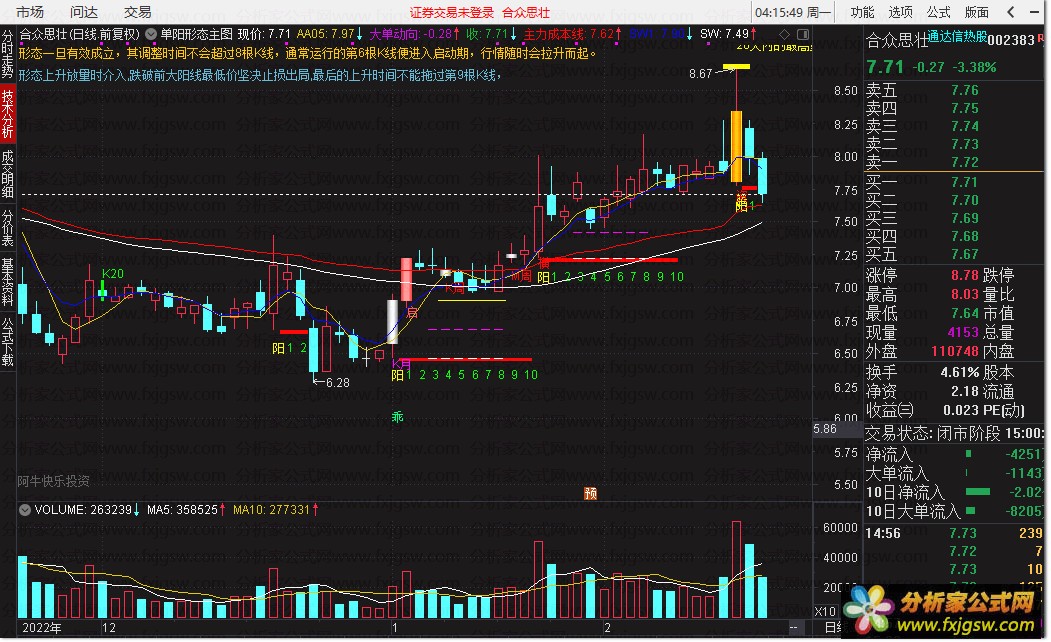Click the 2022年 date axis label
The image size is (1051, 642).
tap(42, 628)
